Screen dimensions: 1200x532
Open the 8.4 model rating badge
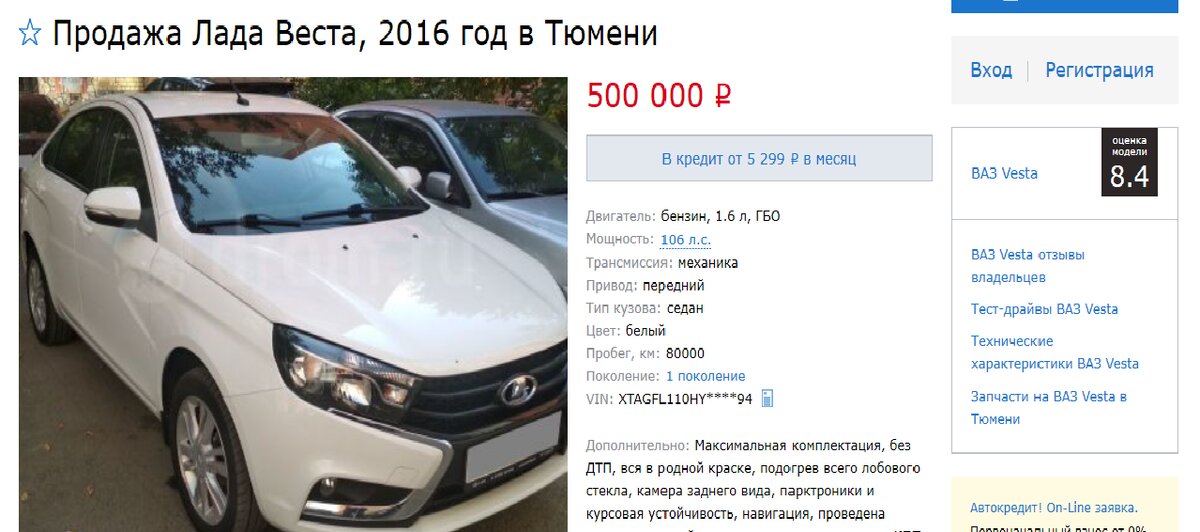(x=1129, y=162)
